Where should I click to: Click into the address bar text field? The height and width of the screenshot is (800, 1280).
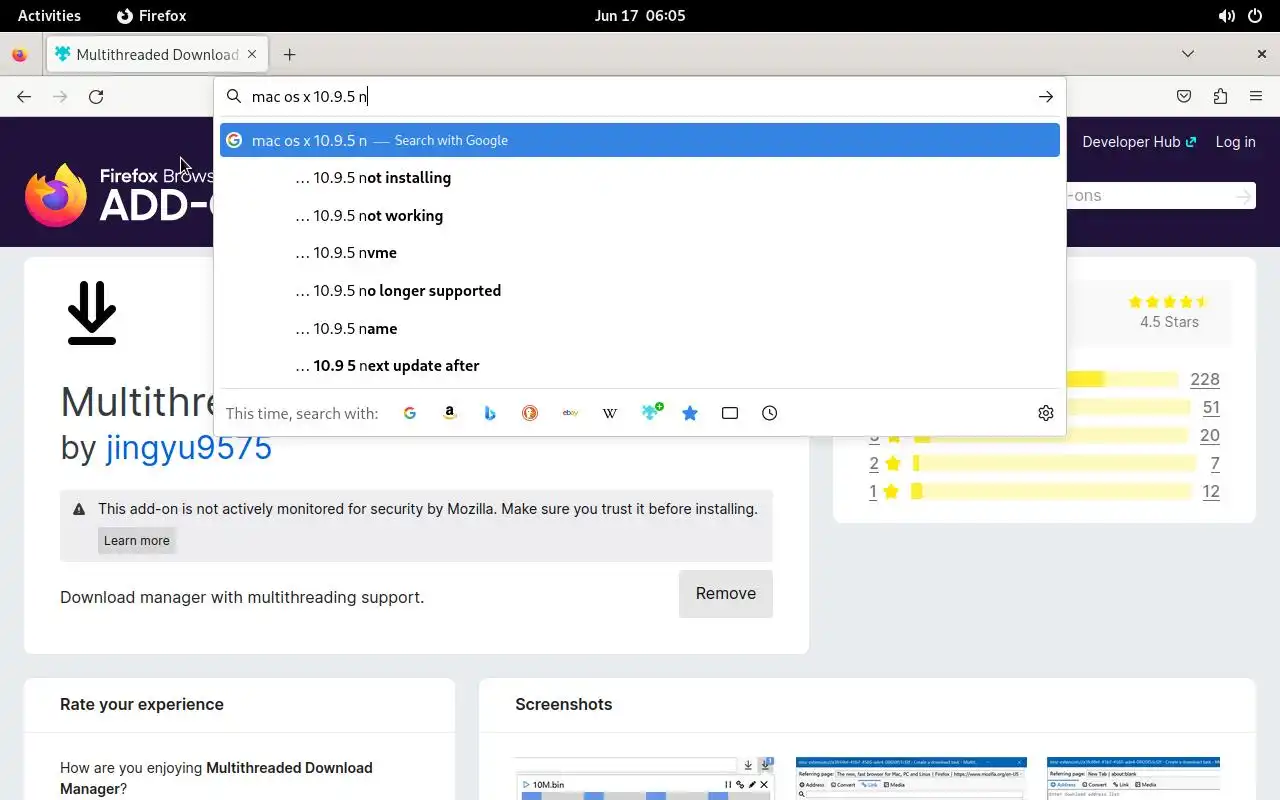(x=640, y=97)
